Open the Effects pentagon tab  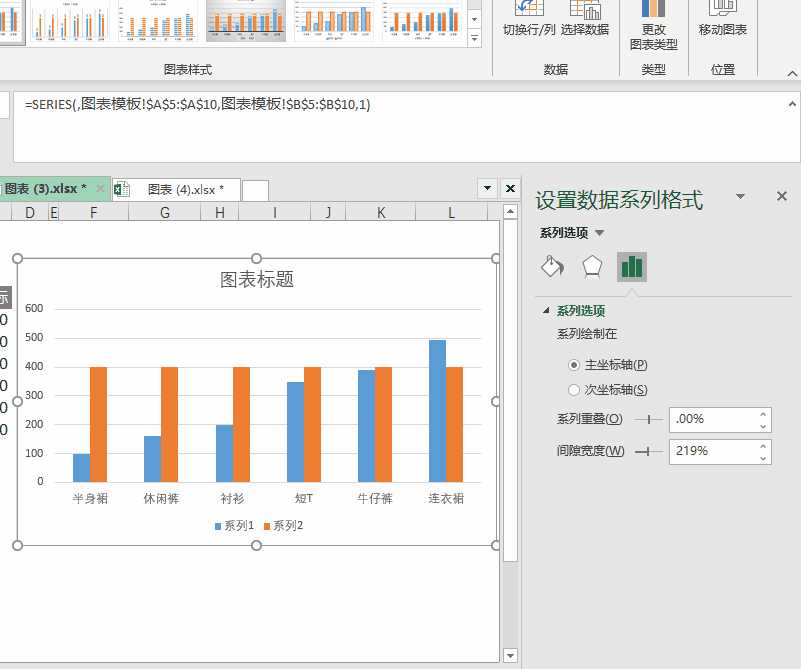coord(592,266)
